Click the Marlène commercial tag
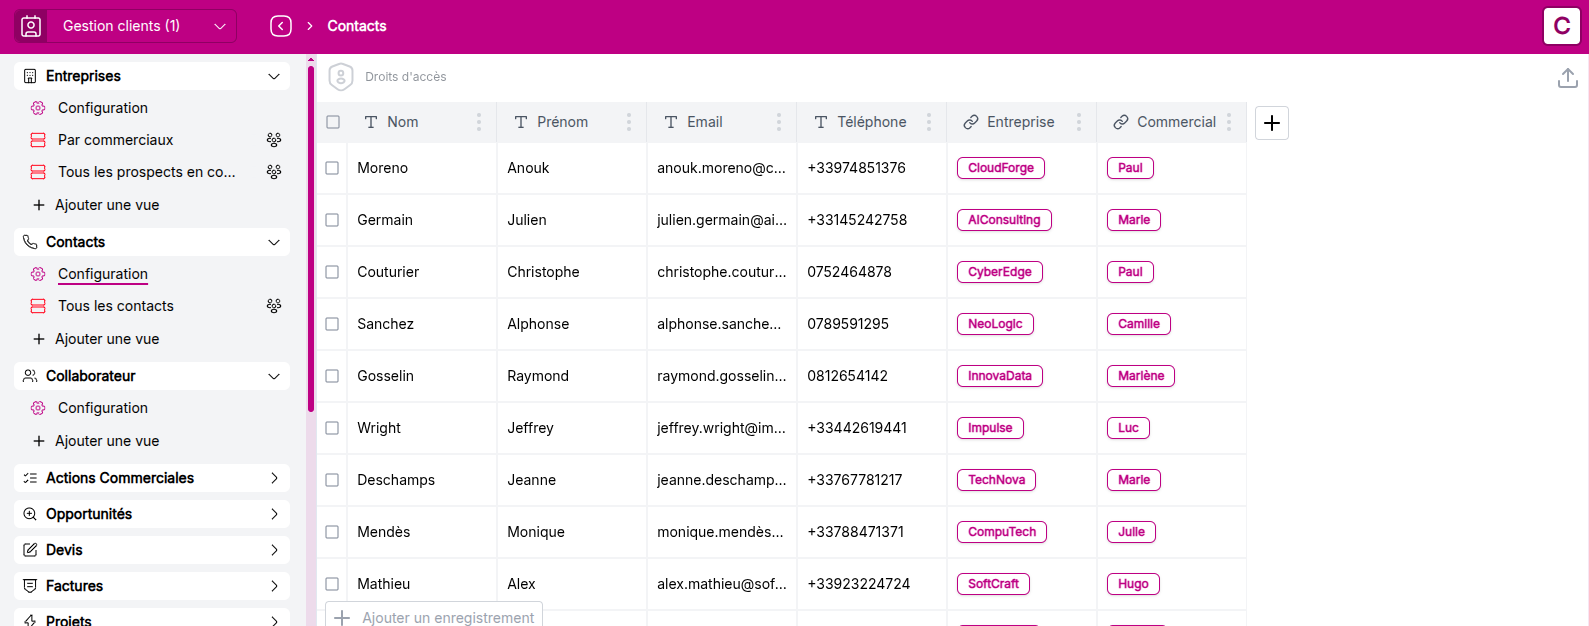This screenshot has height=626, width=1589. click(x=1141, y=376)
